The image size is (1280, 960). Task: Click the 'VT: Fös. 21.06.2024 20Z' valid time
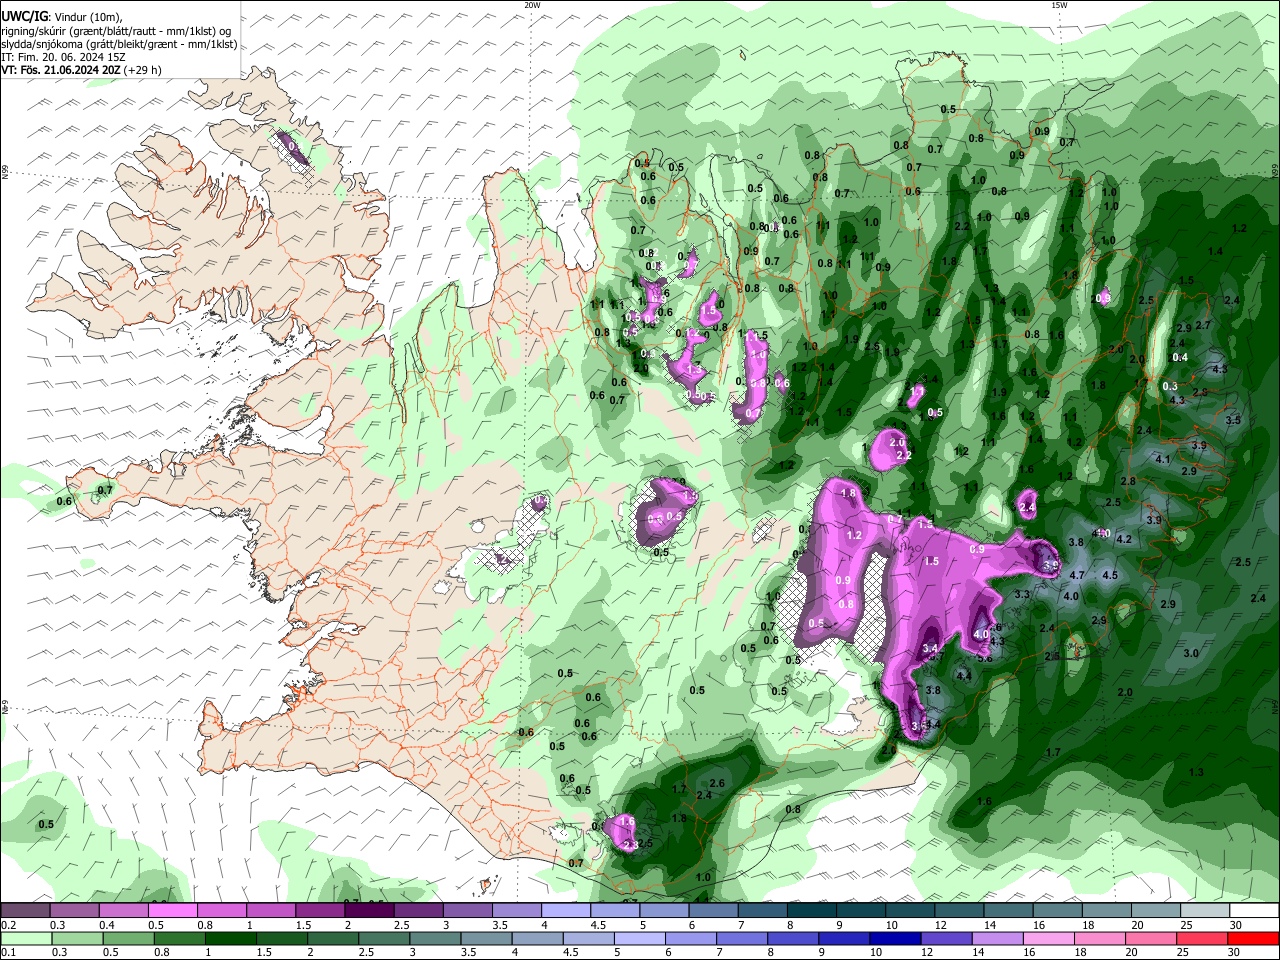pyautogui.click(x=61, y=70)
